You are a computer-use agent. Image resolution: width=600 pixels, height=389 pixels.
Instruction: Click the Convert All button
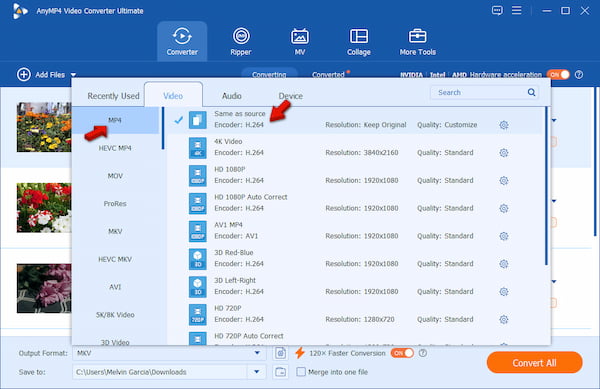coord(534,363)
